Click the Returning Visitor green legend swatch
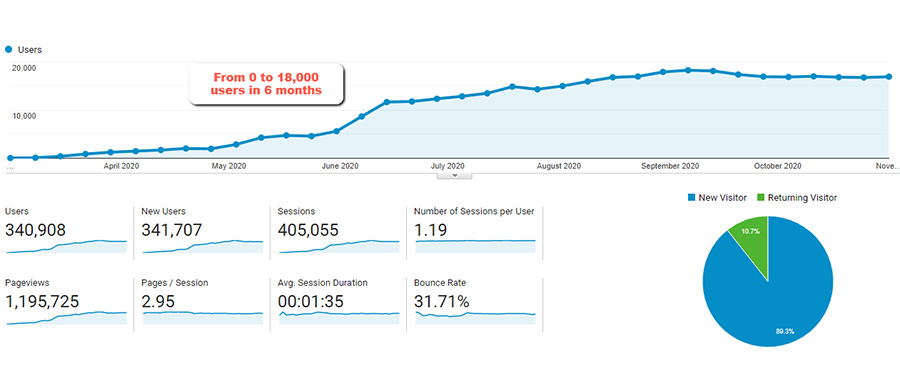The height and width of the screenshot is (384, 900). (761, 198)
